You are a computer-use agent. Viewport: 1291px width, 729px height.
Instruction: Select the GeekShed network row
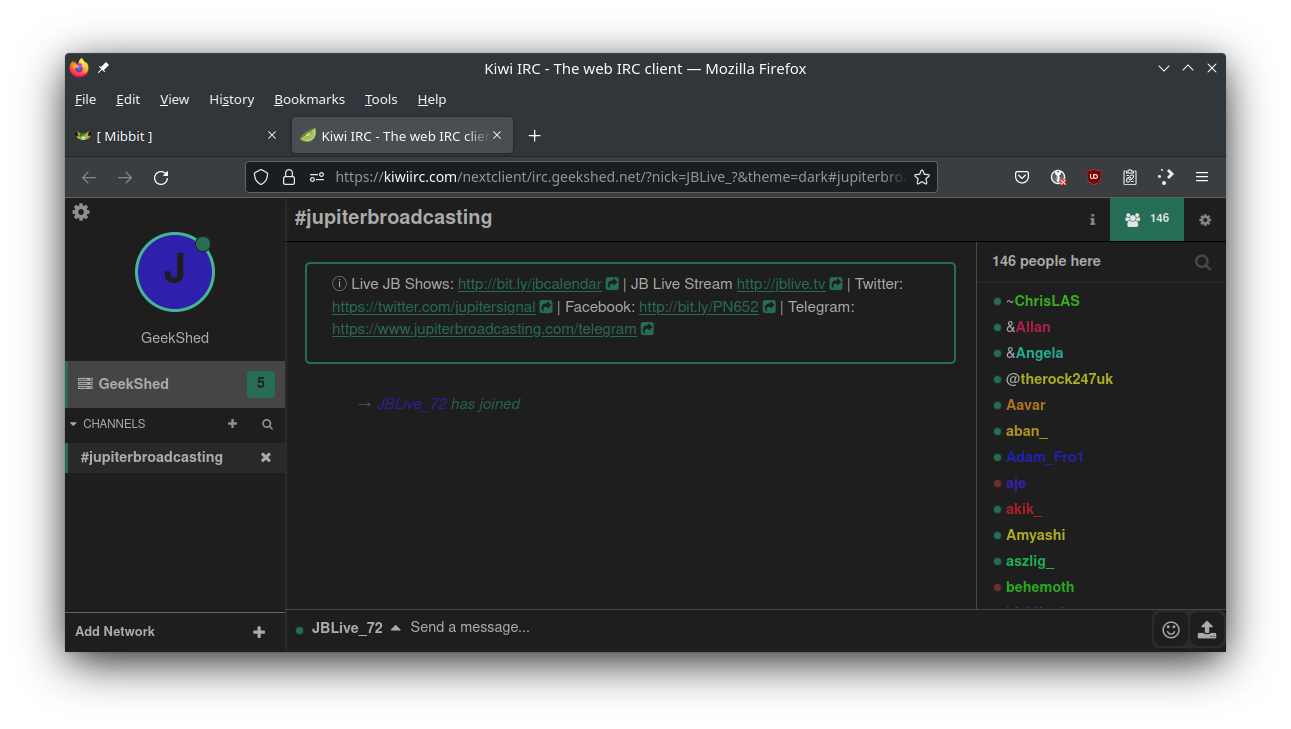[x=175, y=384]
